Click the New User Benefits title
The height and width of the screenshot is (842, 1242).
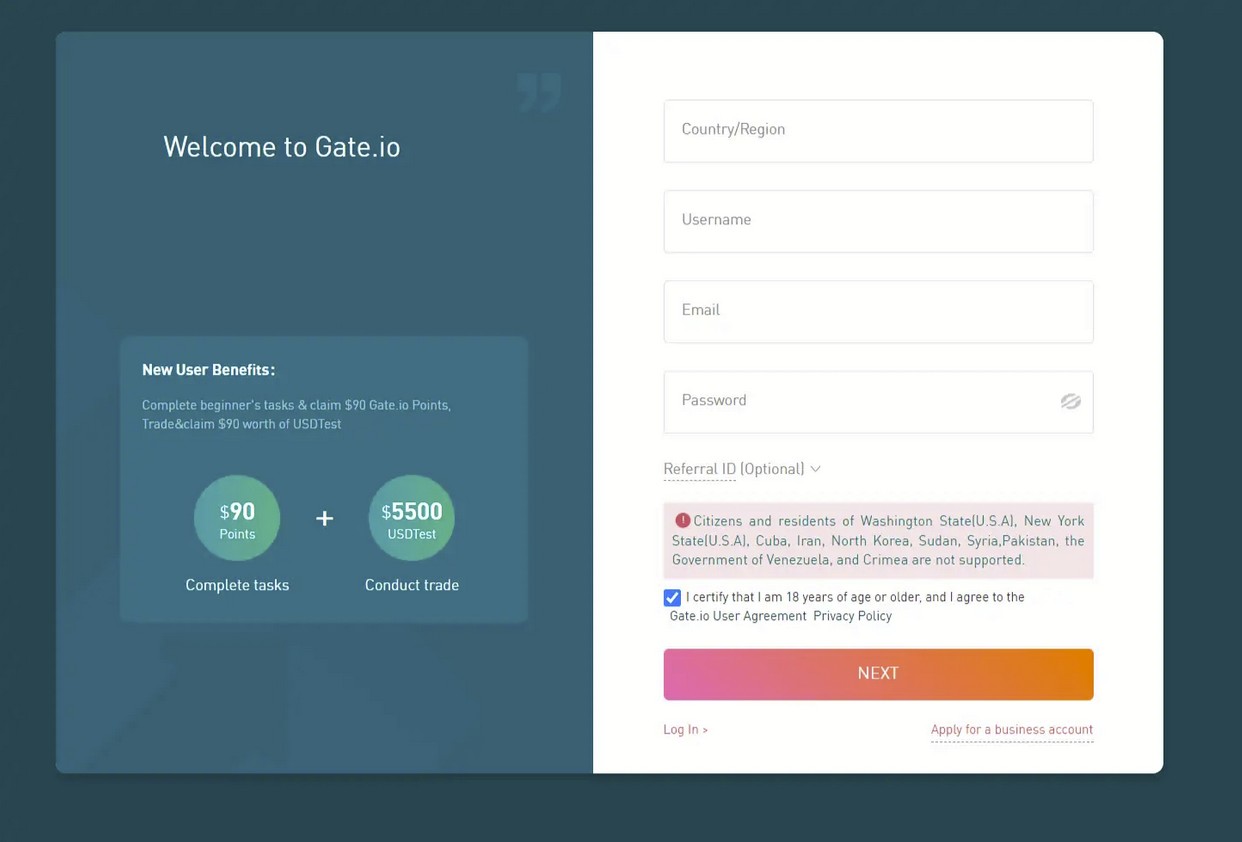point(208,370)
